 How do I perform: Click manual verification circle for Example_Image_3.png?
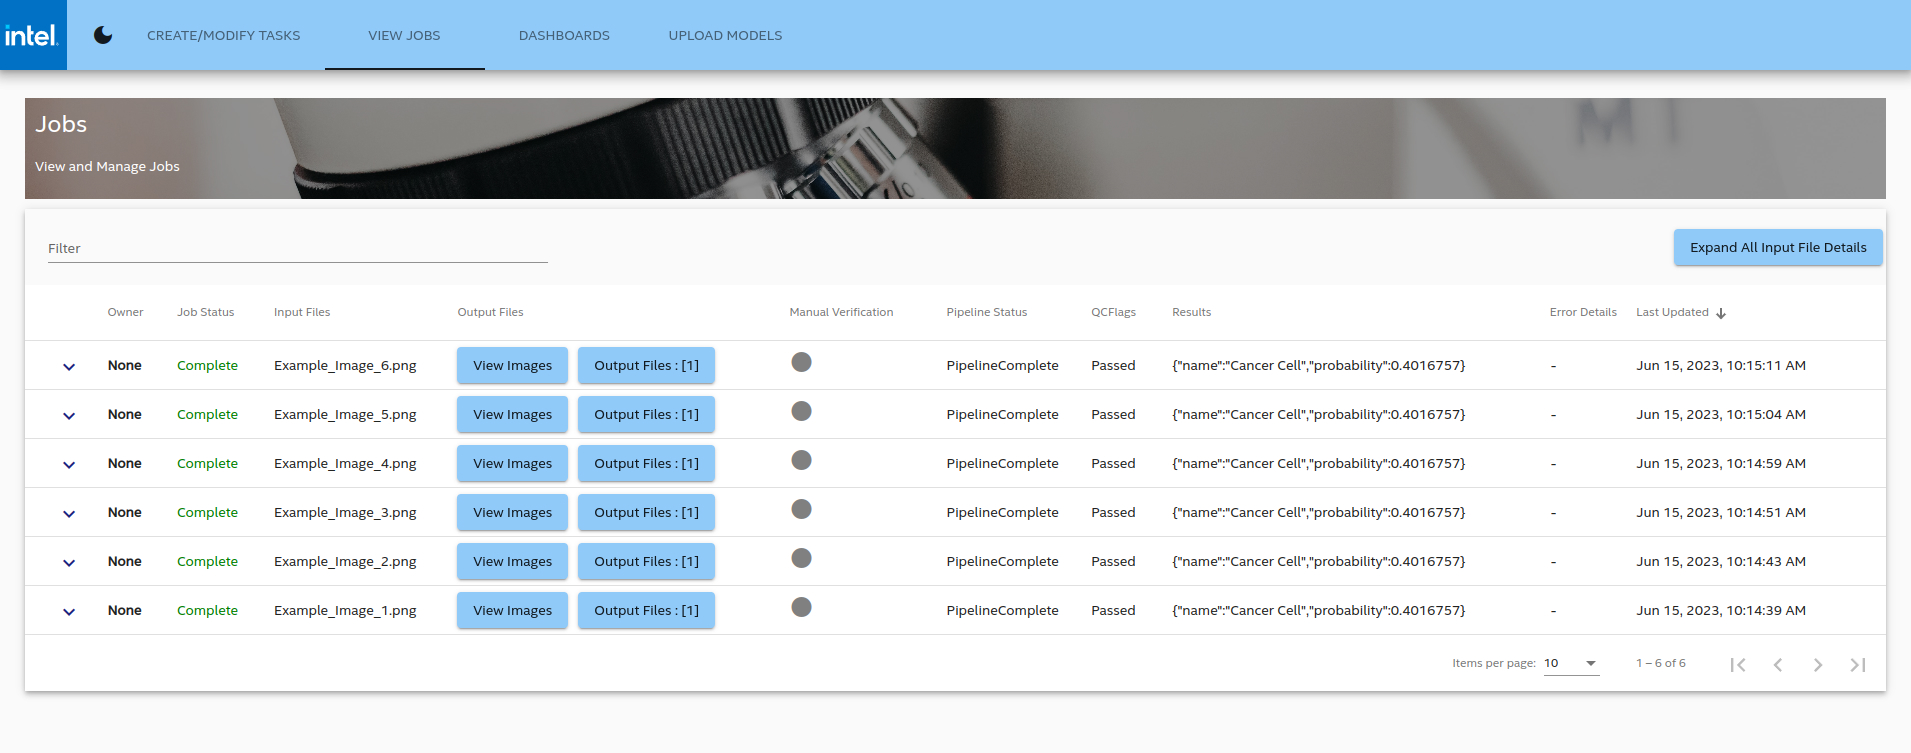801,509
